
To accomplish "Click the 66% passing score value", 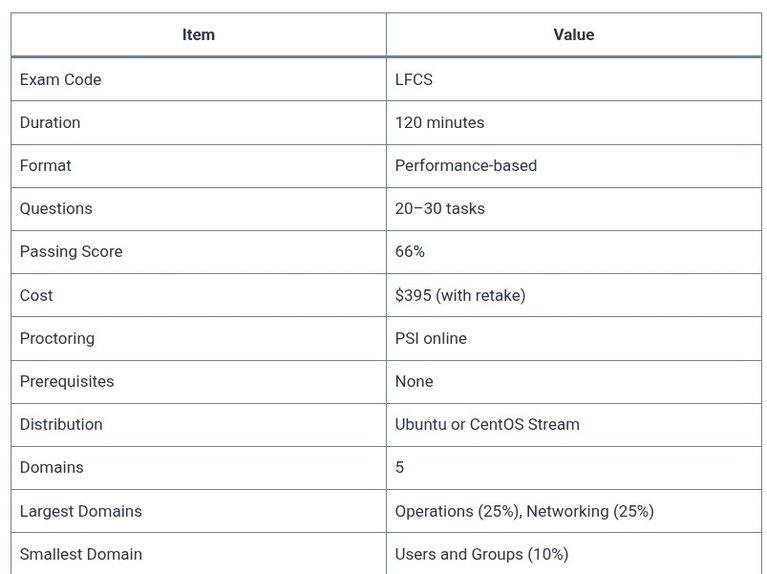I will click(x=409, y=252).
